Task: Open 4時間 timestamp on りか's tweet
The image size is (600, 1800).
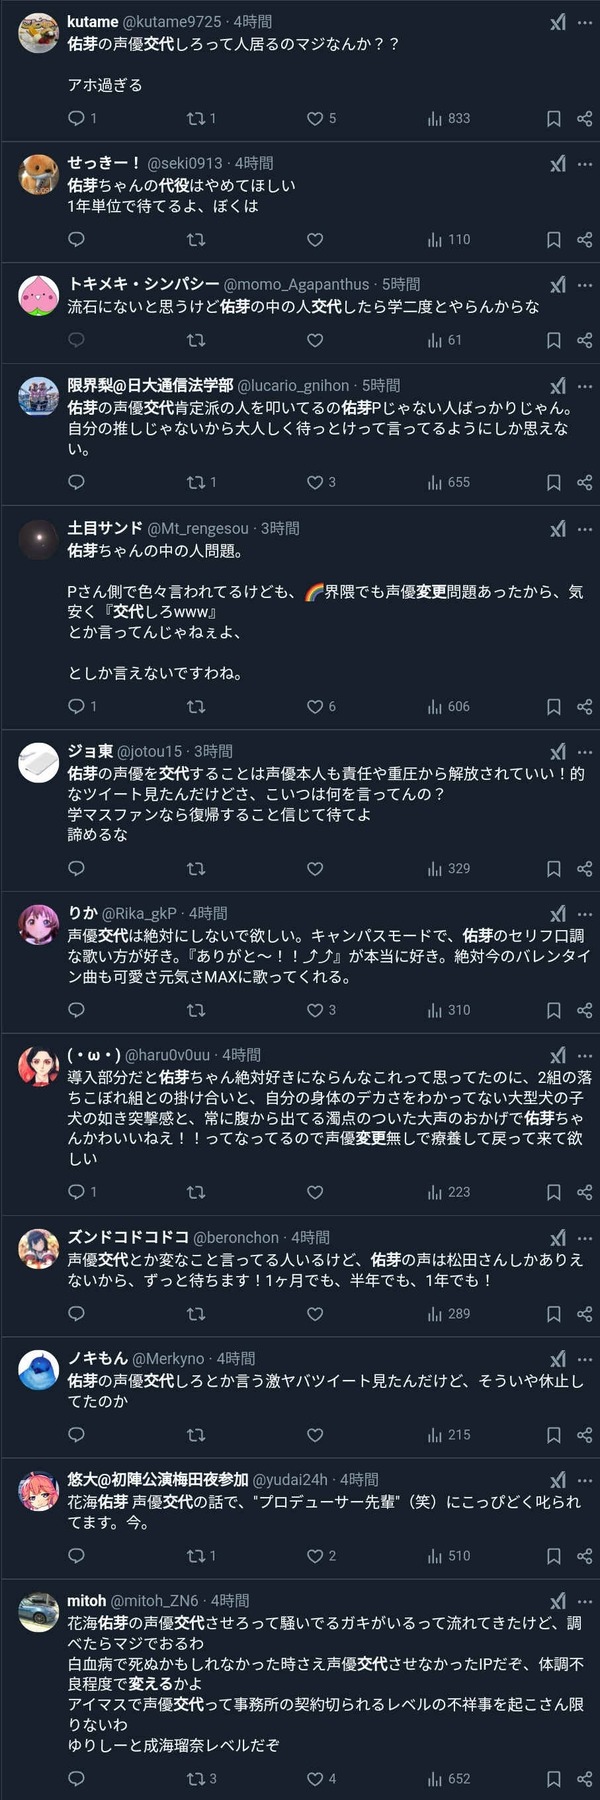Action: pyautogui.click(x=208, y=913)
